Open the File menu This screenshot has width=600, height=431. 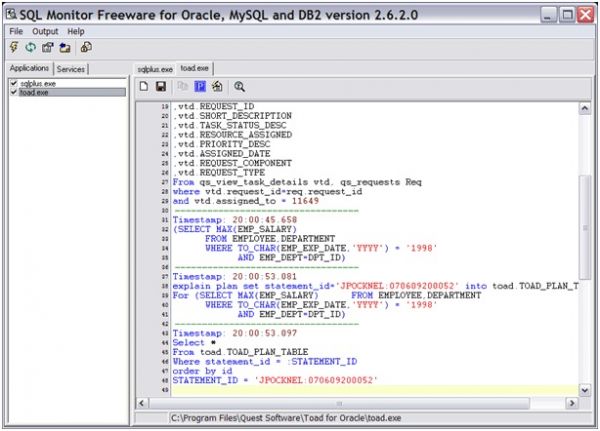16,31
